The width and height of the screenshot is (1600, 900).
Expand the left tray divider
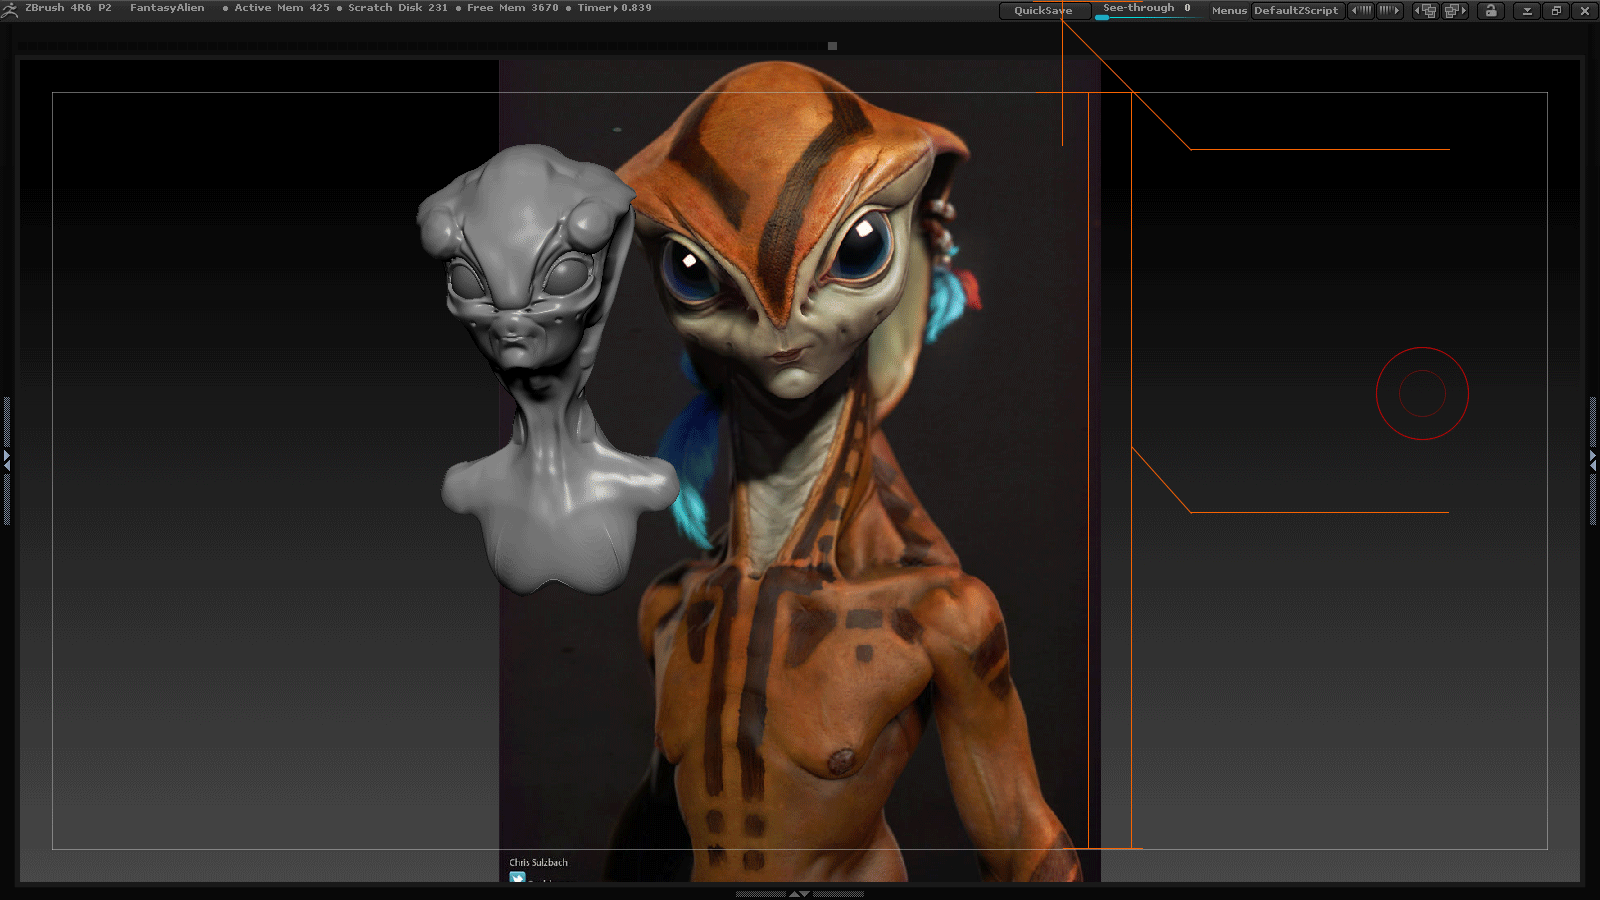[x=7, y=460]
